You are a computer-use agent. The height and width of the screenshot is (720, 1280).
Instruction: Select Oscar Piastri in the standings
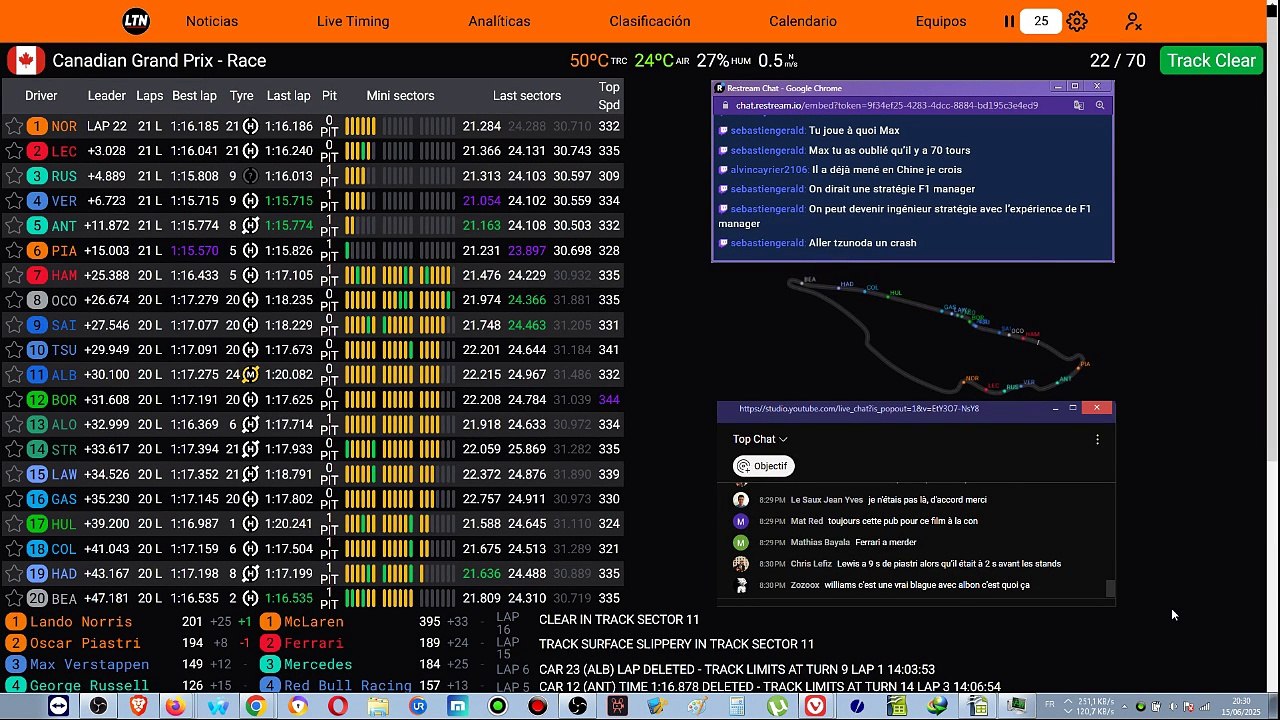point(85,643)
